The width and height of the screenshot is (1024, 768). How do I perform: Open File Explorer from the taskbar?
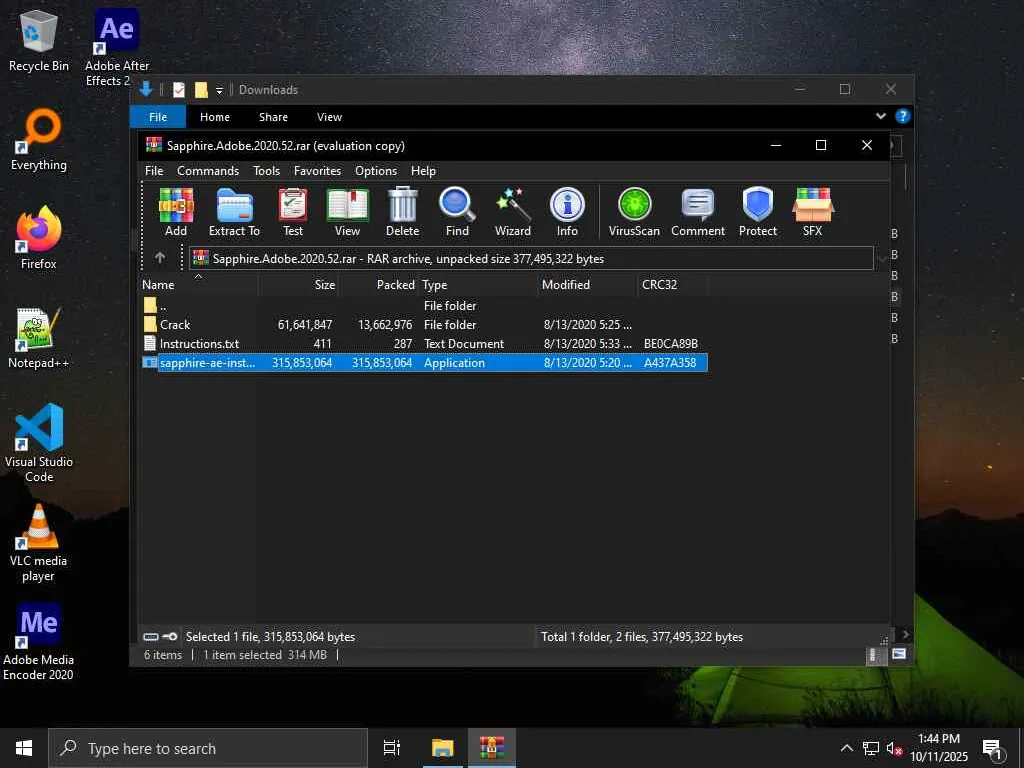point(442,748)
